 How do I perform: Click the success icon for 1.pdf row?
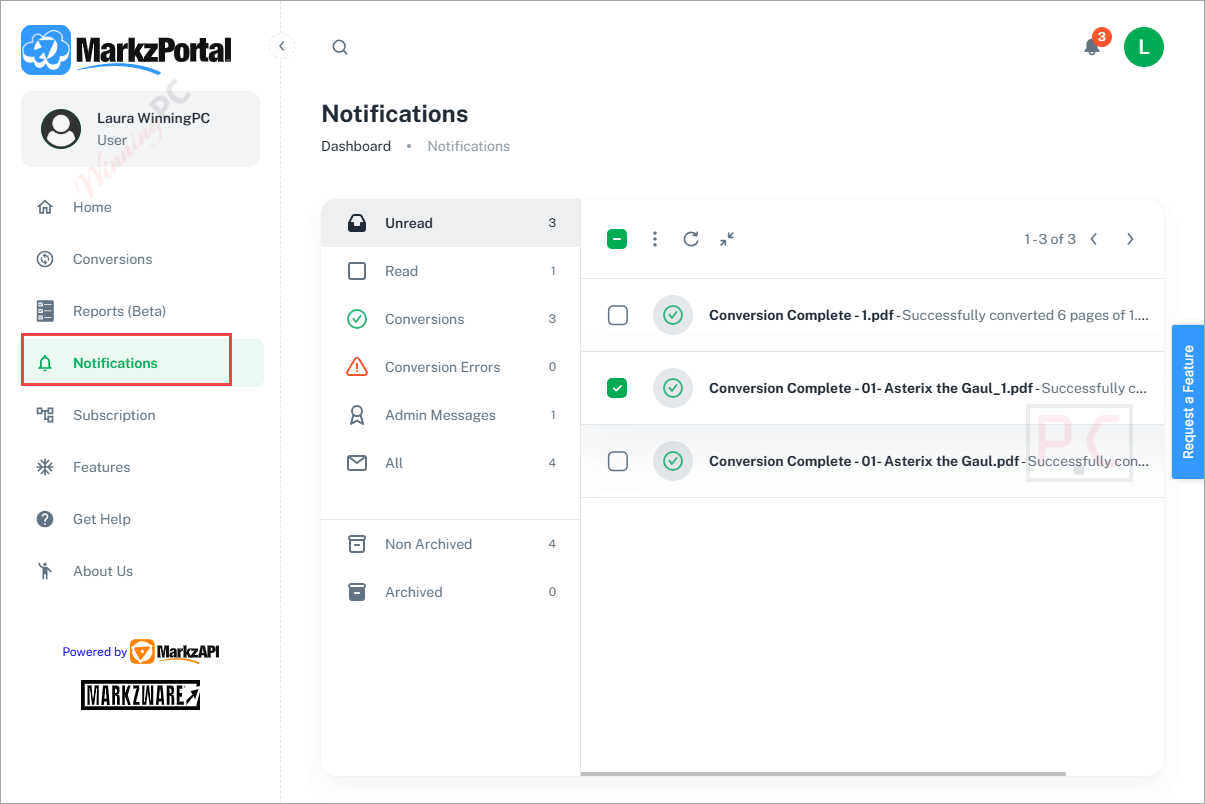(x=673, y=315)
